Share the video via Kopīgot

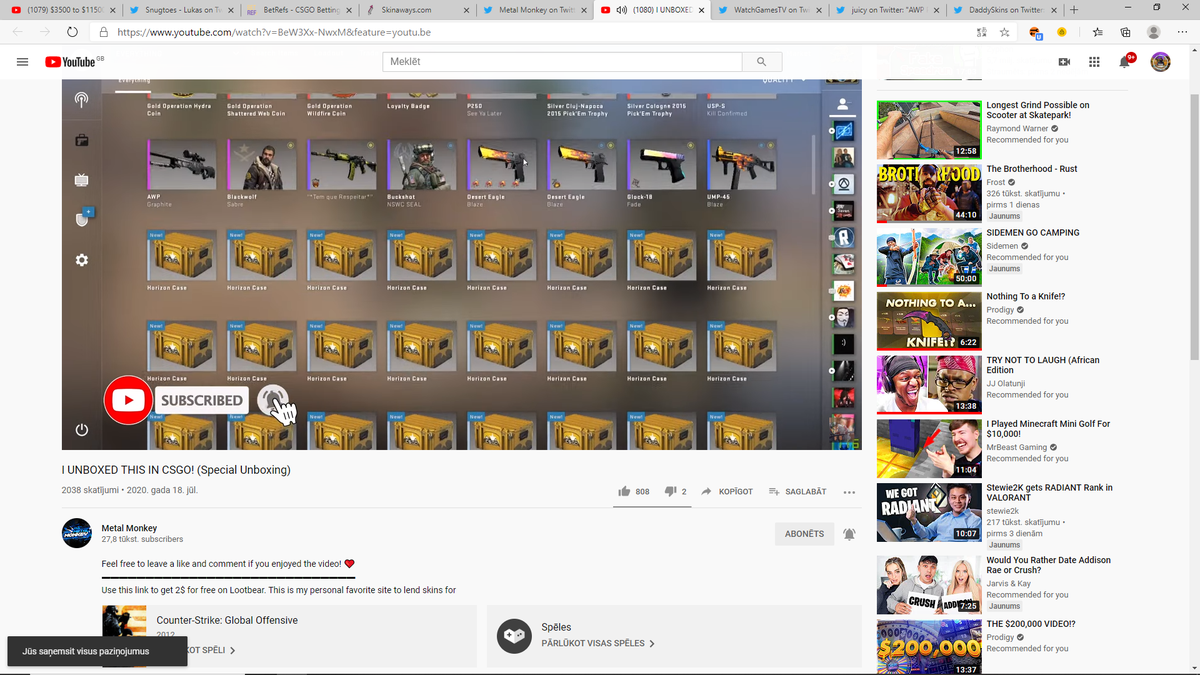[727, 492]
